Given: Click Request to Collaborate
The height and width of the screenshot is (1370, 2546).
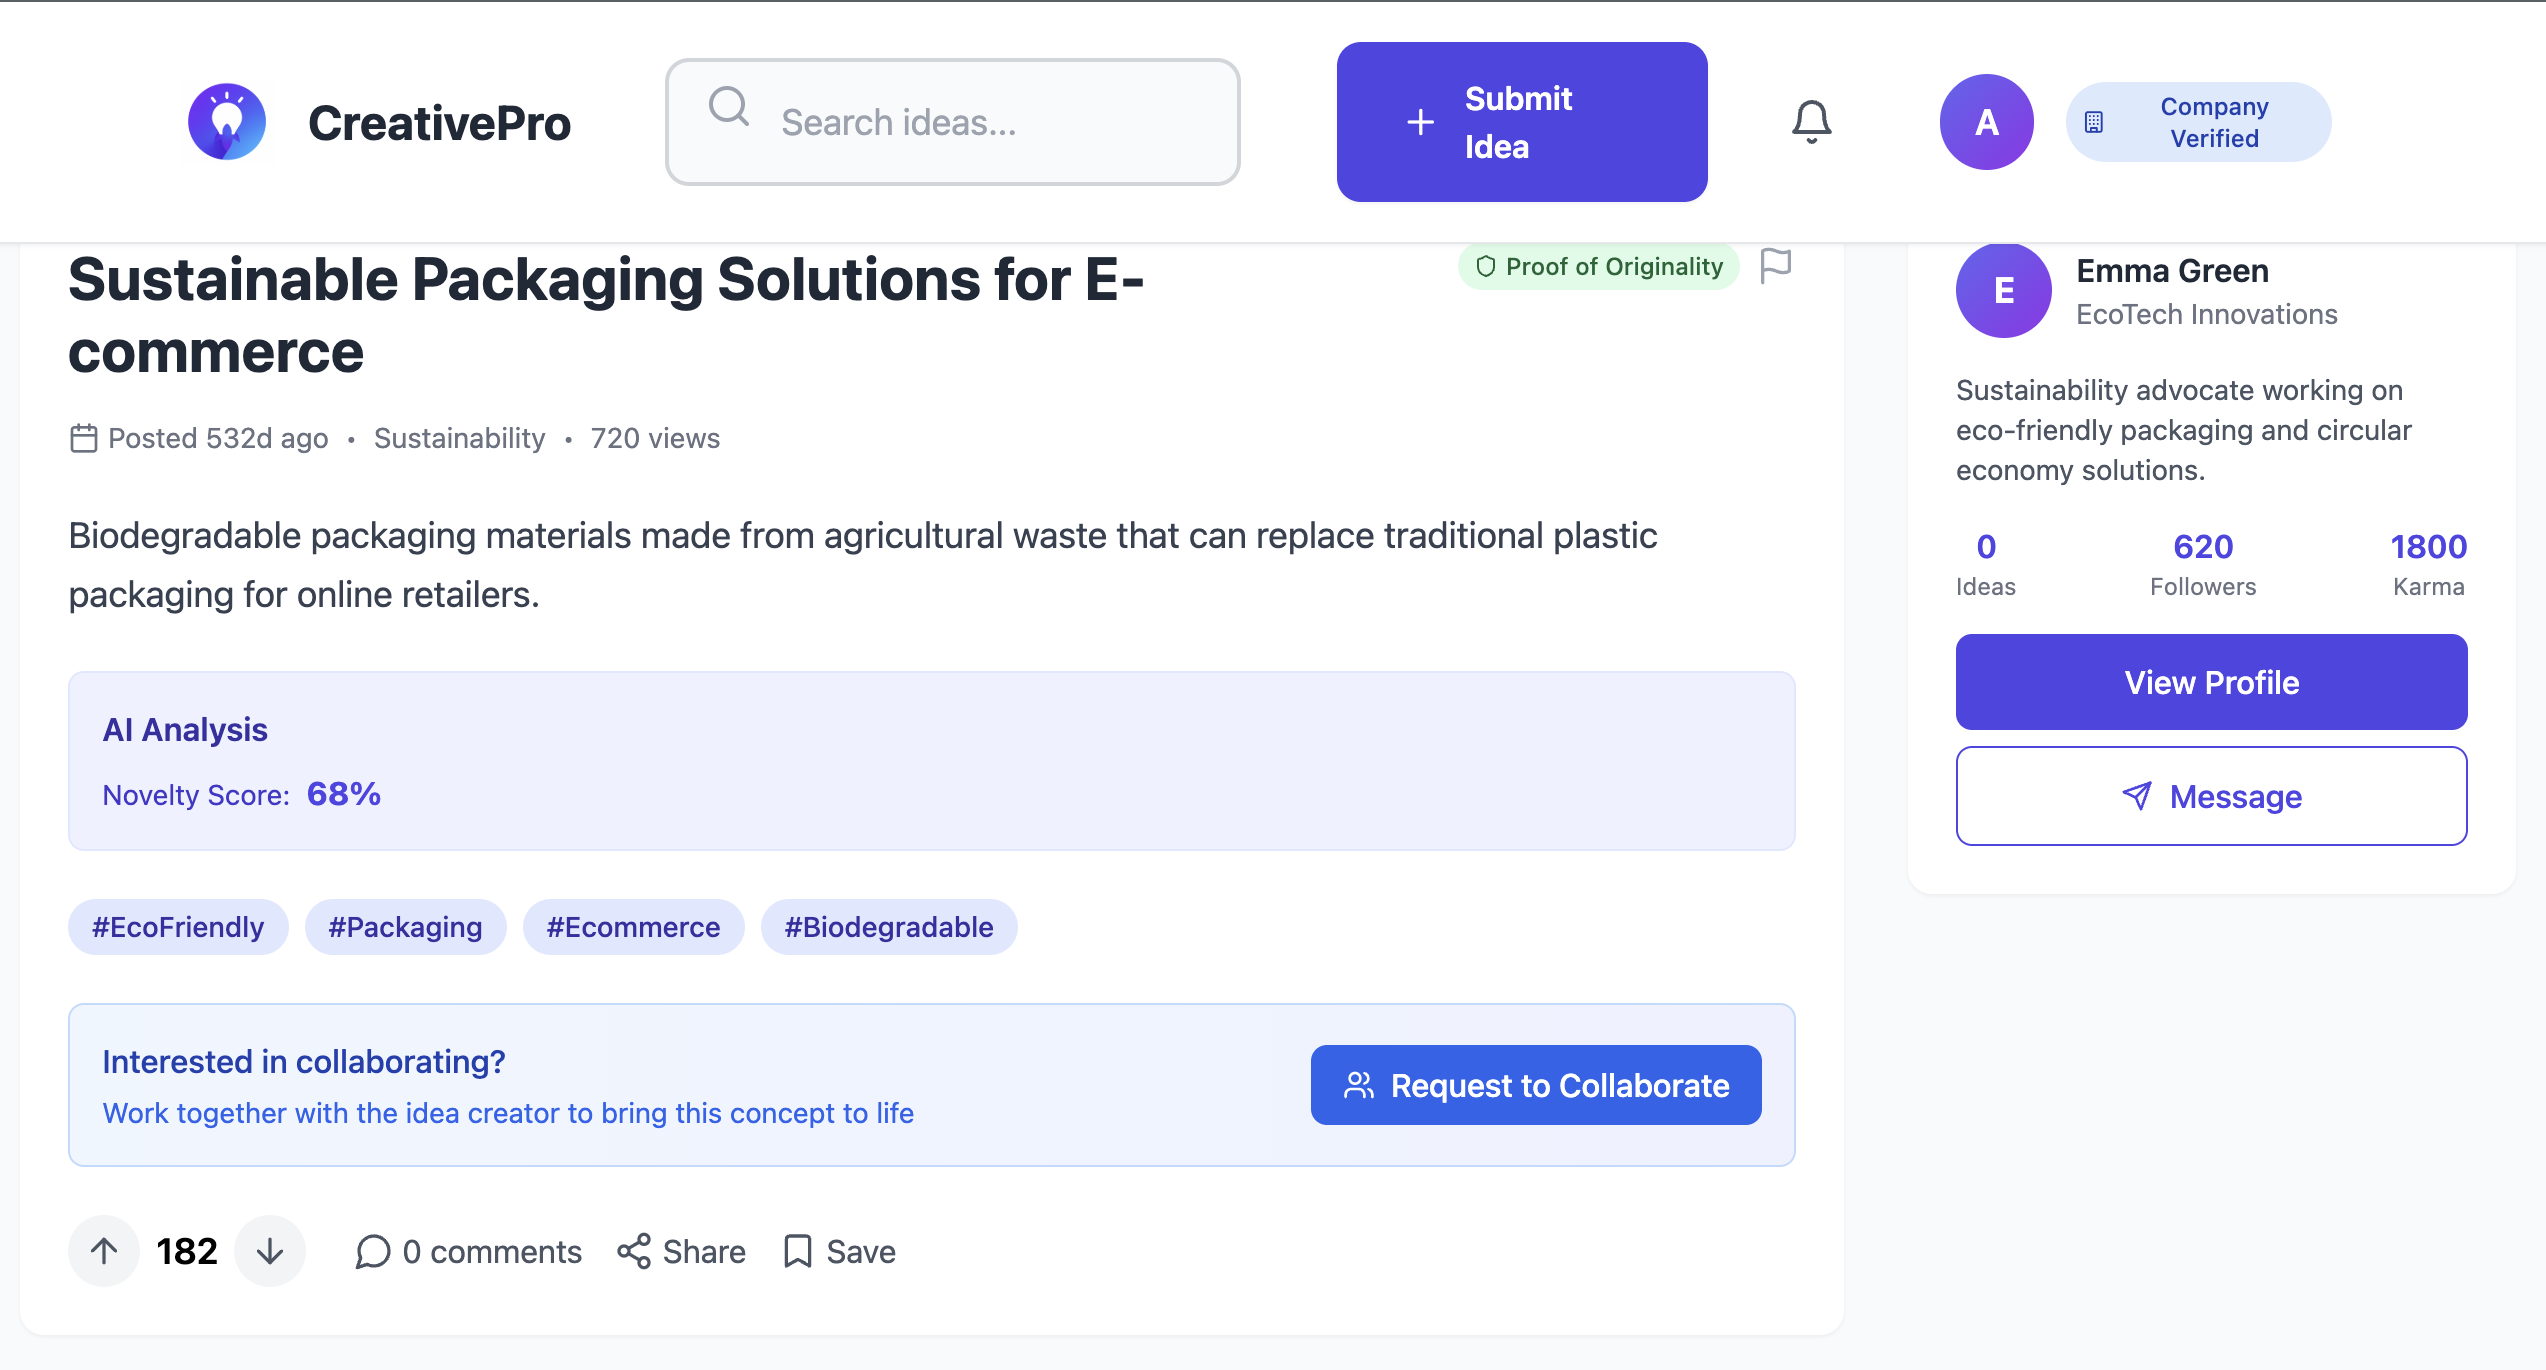Looking at the screenshot, I should (1536, 1085).
